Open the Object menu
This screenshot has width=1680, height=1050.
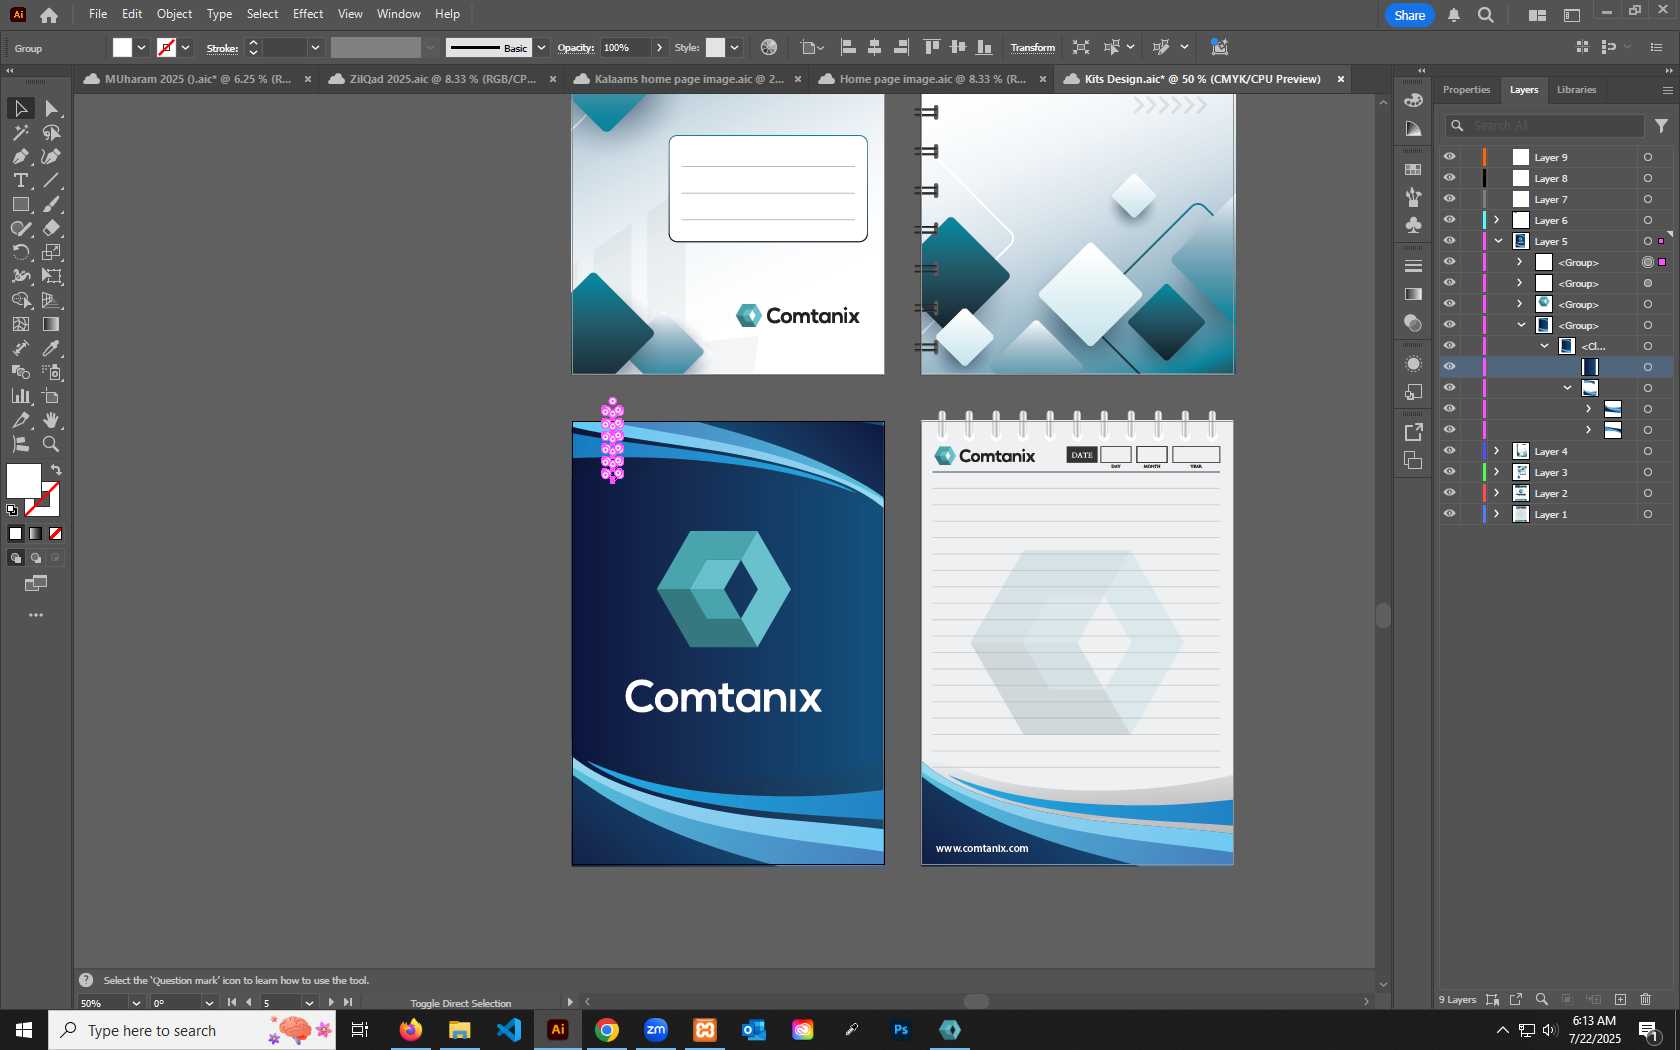[174, 14]
